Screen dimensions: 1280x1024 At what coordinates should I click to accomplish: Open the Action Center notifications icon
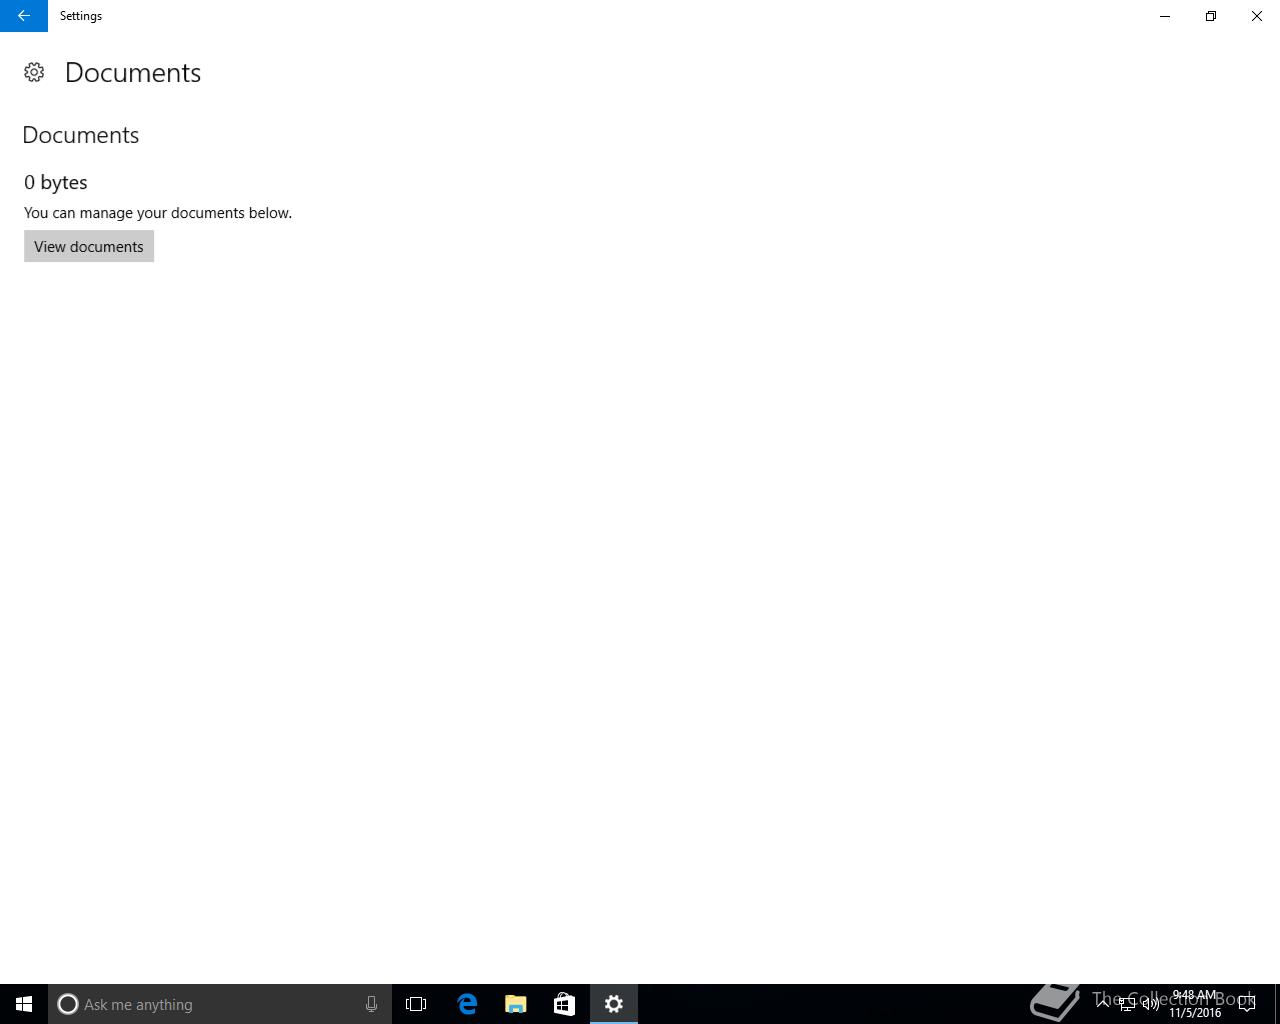point(1247,1004)
